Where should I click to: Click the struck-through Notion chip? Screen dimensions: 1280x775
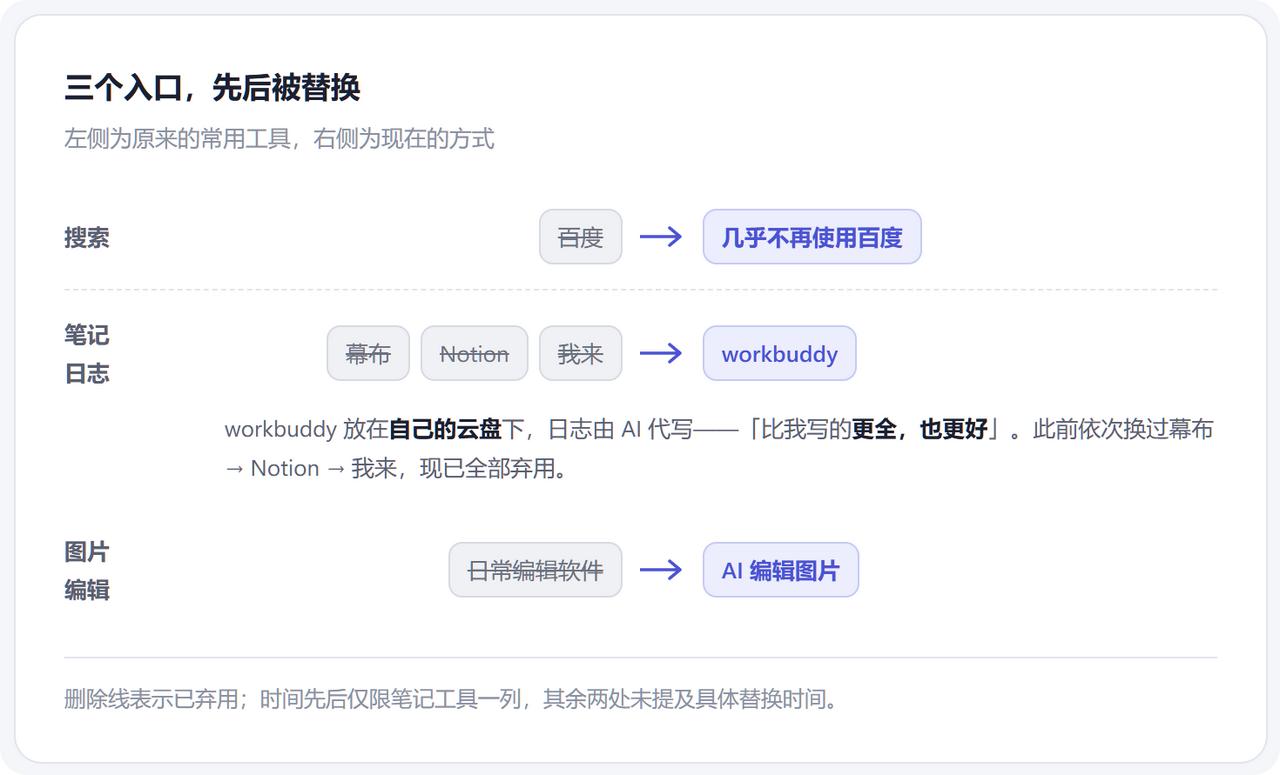[474, 353]
